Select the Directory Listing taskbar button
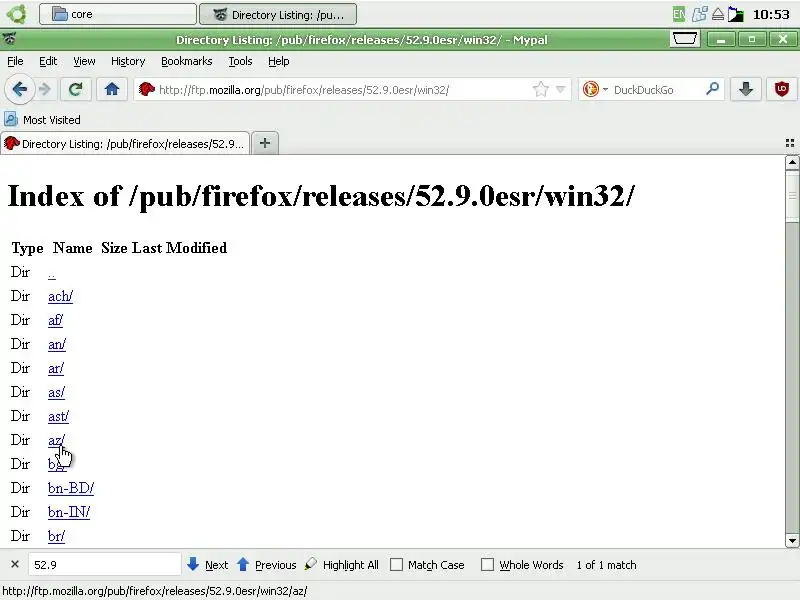 coord(278,14)
